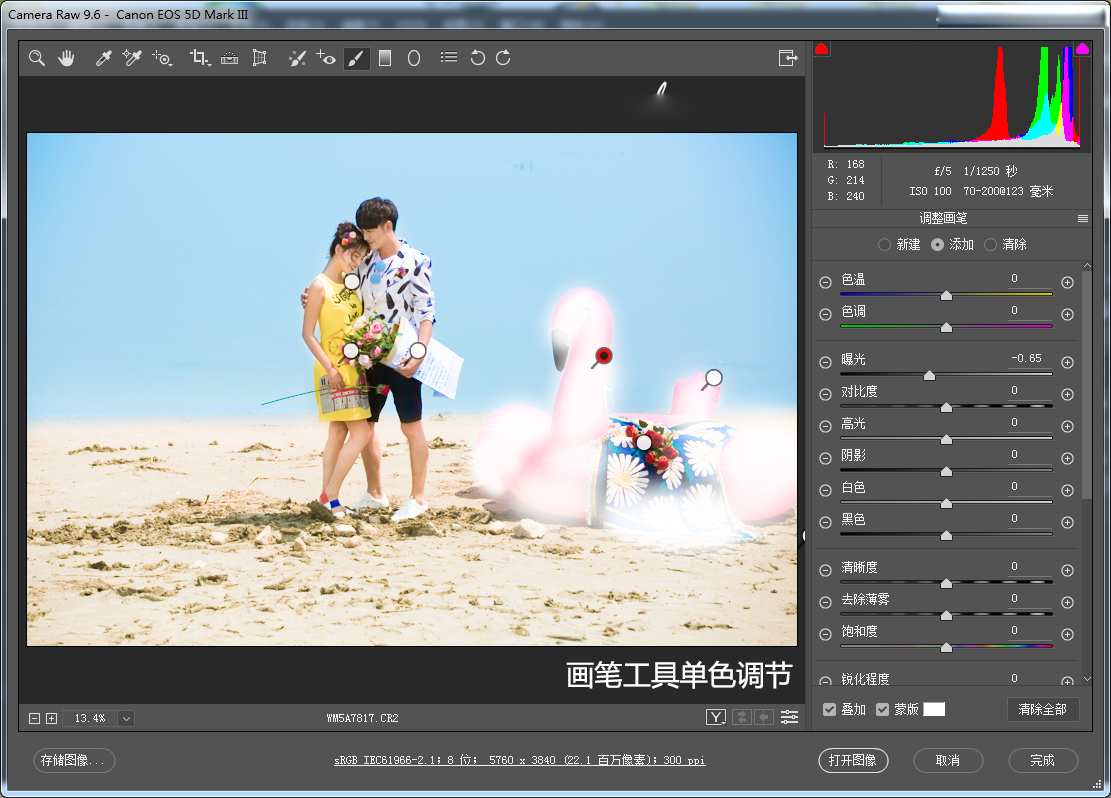
Task: Click 完成 button
Action: click(x=1043, y=760)
